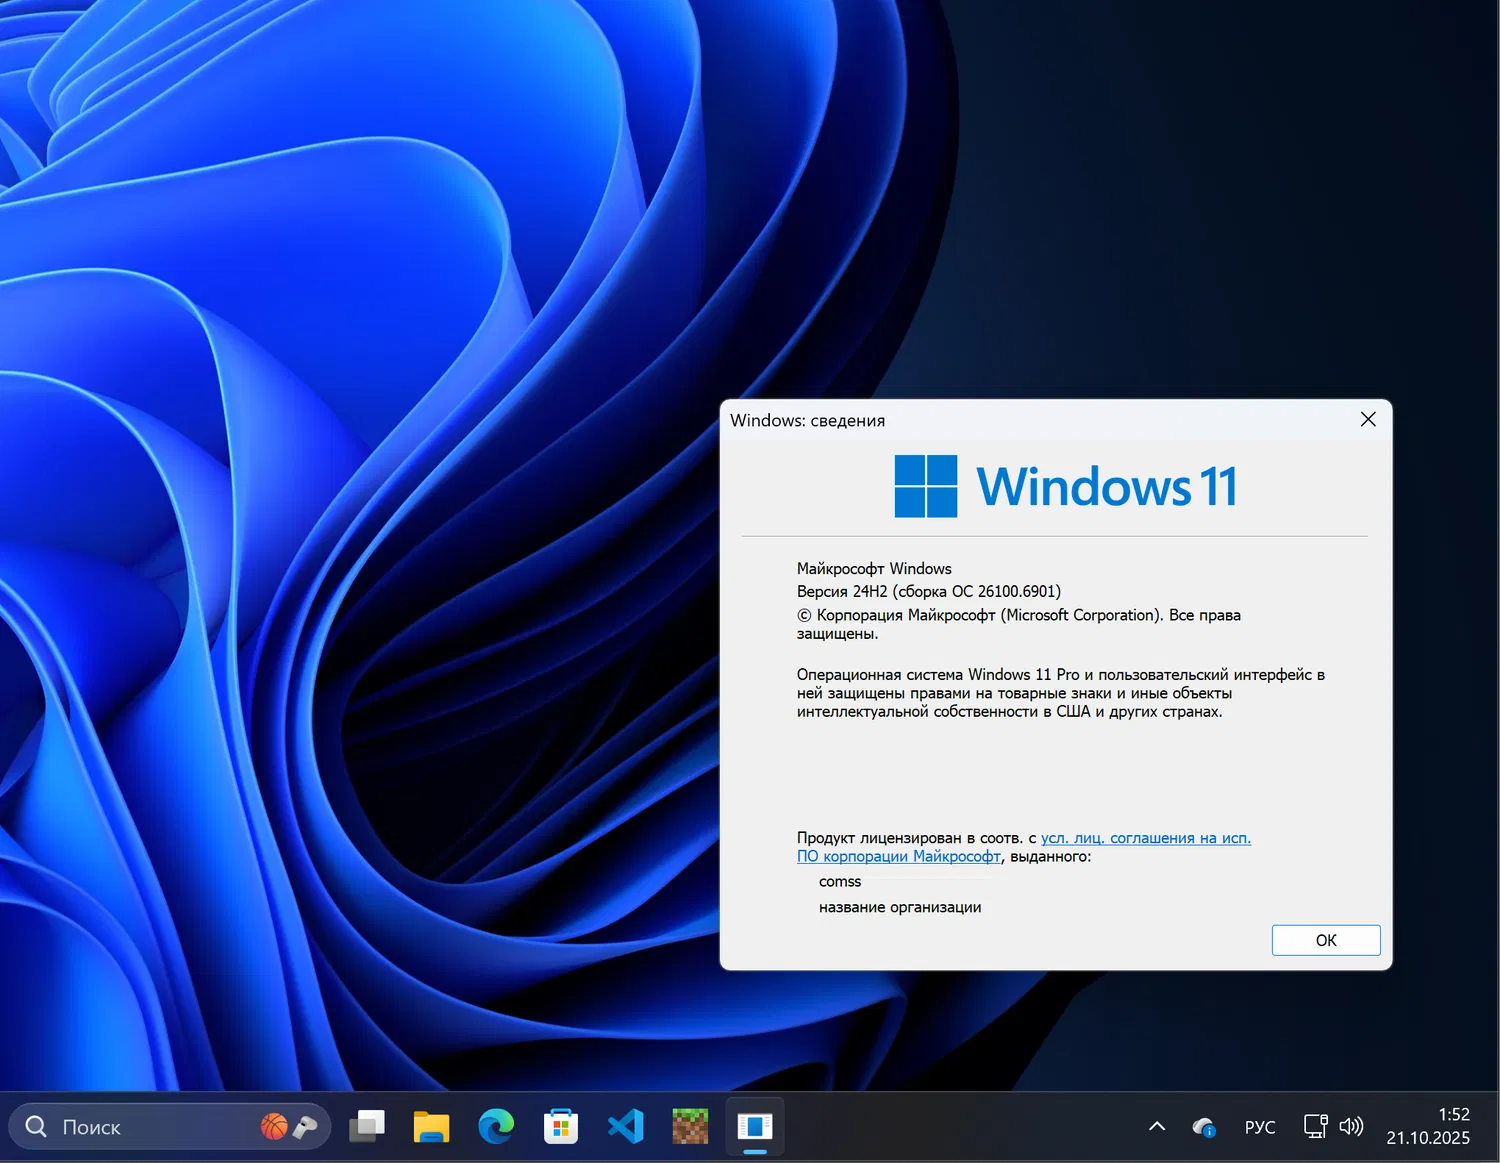Expand hidden tray icons with the chevron
Viewport: 1500px width, 1163px height.
(x=1156, y=1126)
